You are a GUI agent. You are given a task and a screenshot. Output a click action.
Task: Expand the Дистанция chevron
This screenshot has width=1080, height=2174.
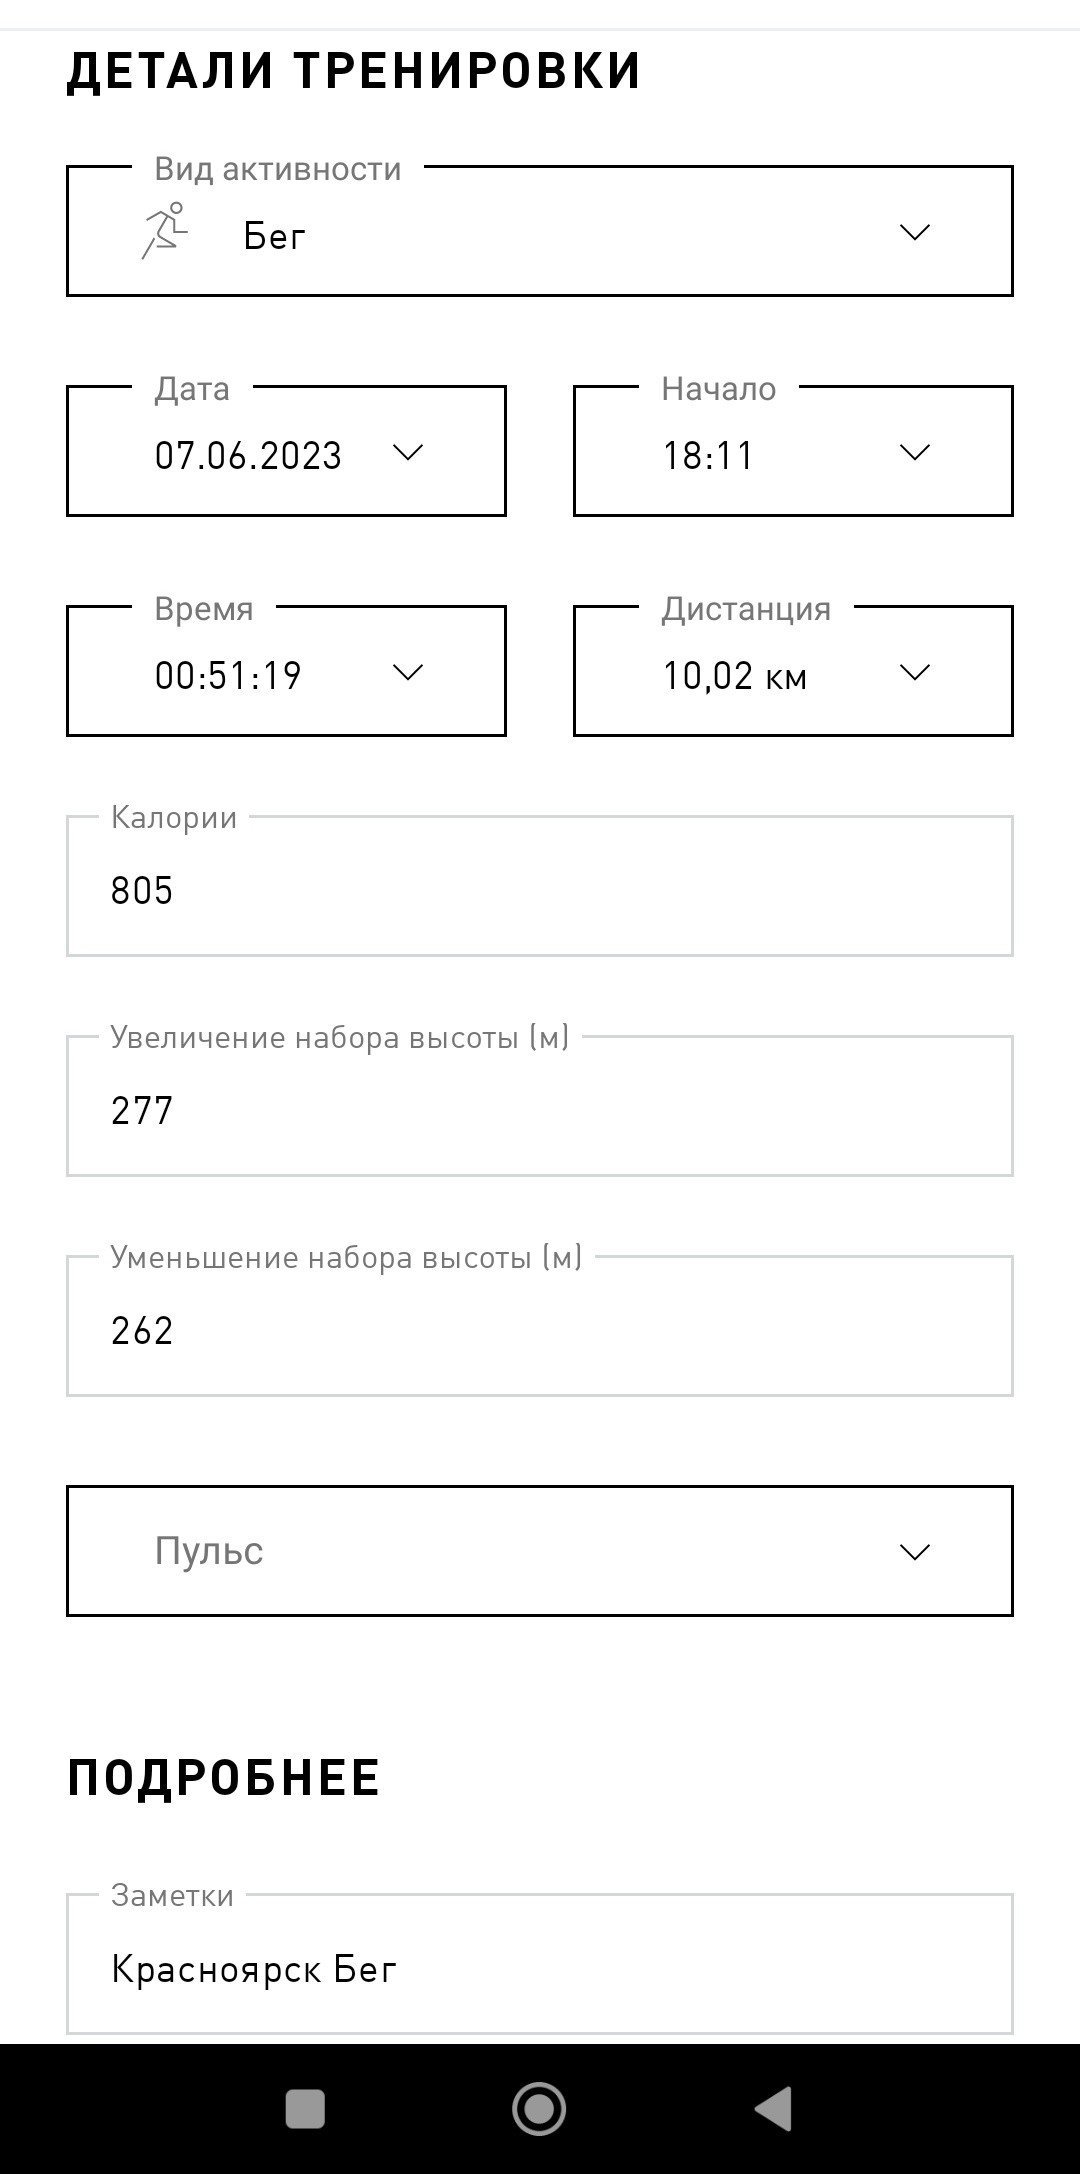point(915,672)
